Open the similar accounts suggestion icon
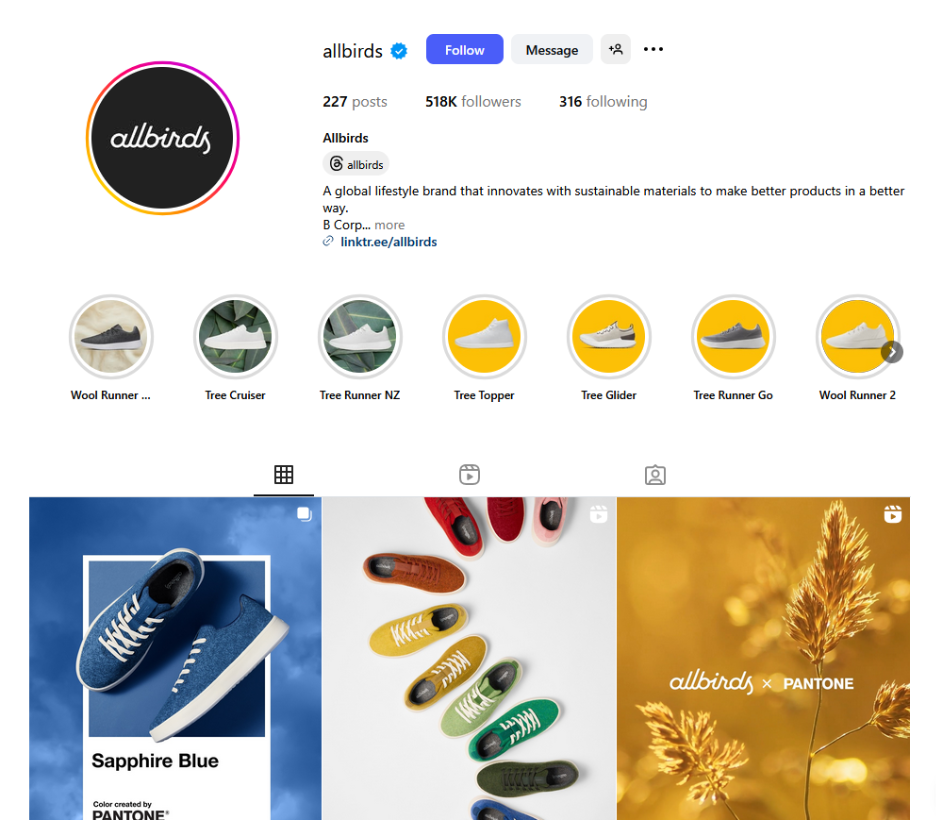The height and width of the screenshot is (820, 936). pyautogui.click(x=615, y=50)
